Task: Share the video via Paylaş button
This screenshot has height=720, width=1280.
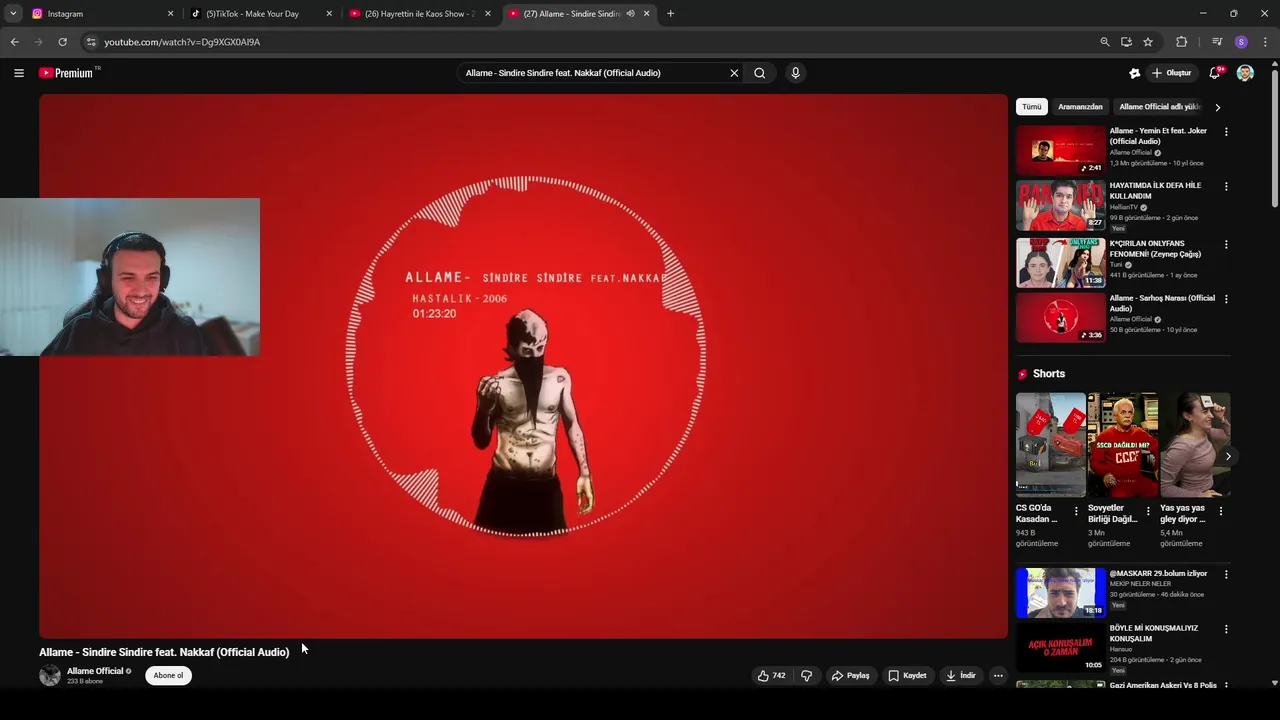Action: (x=851, y=676)
